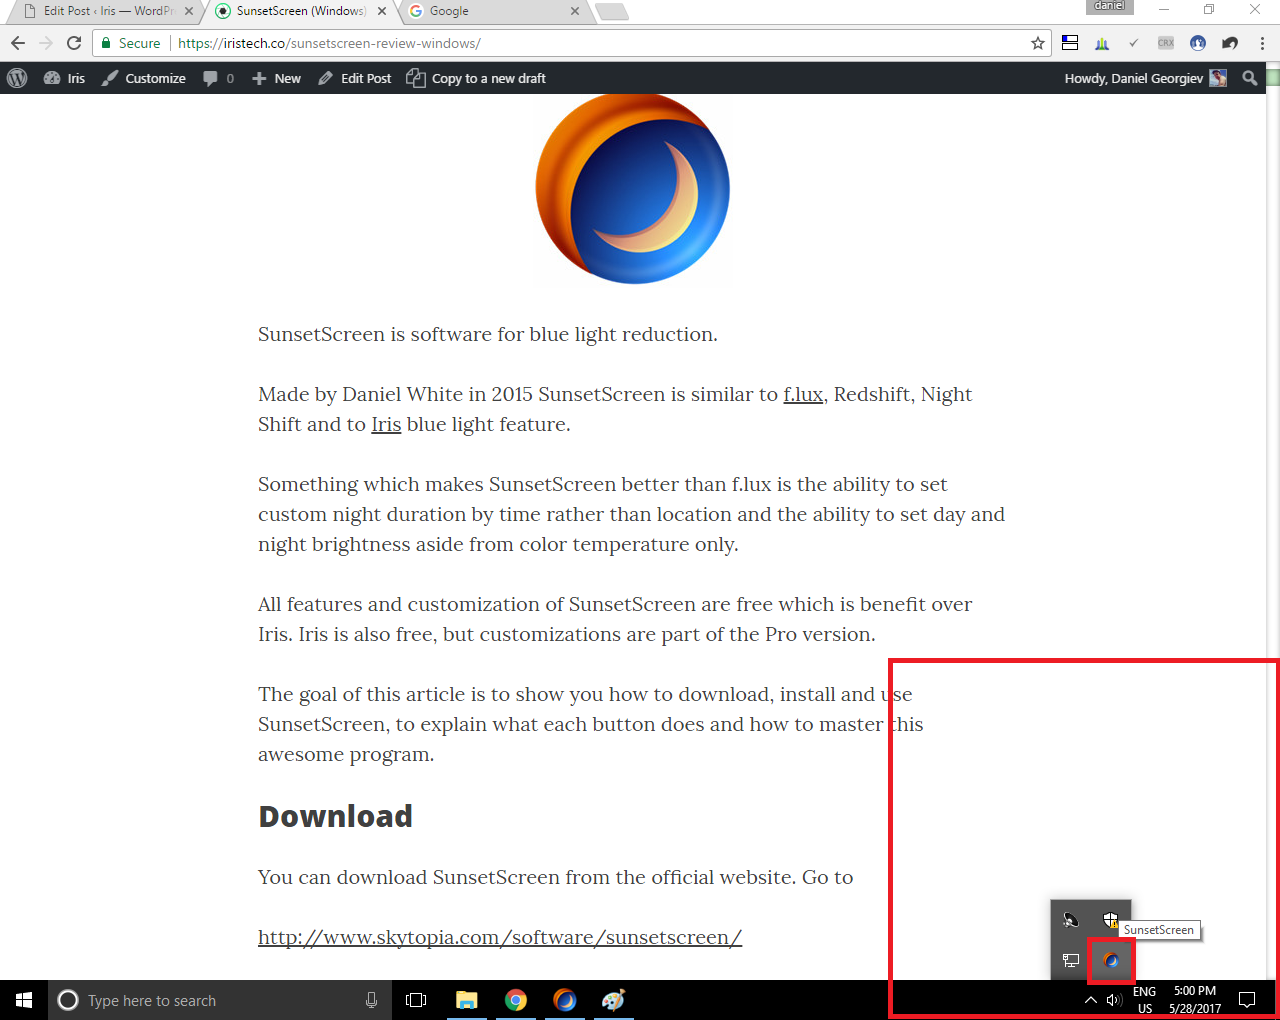Follow the f.lux link
1280x1020 pixels.
[x=803, y=394]
